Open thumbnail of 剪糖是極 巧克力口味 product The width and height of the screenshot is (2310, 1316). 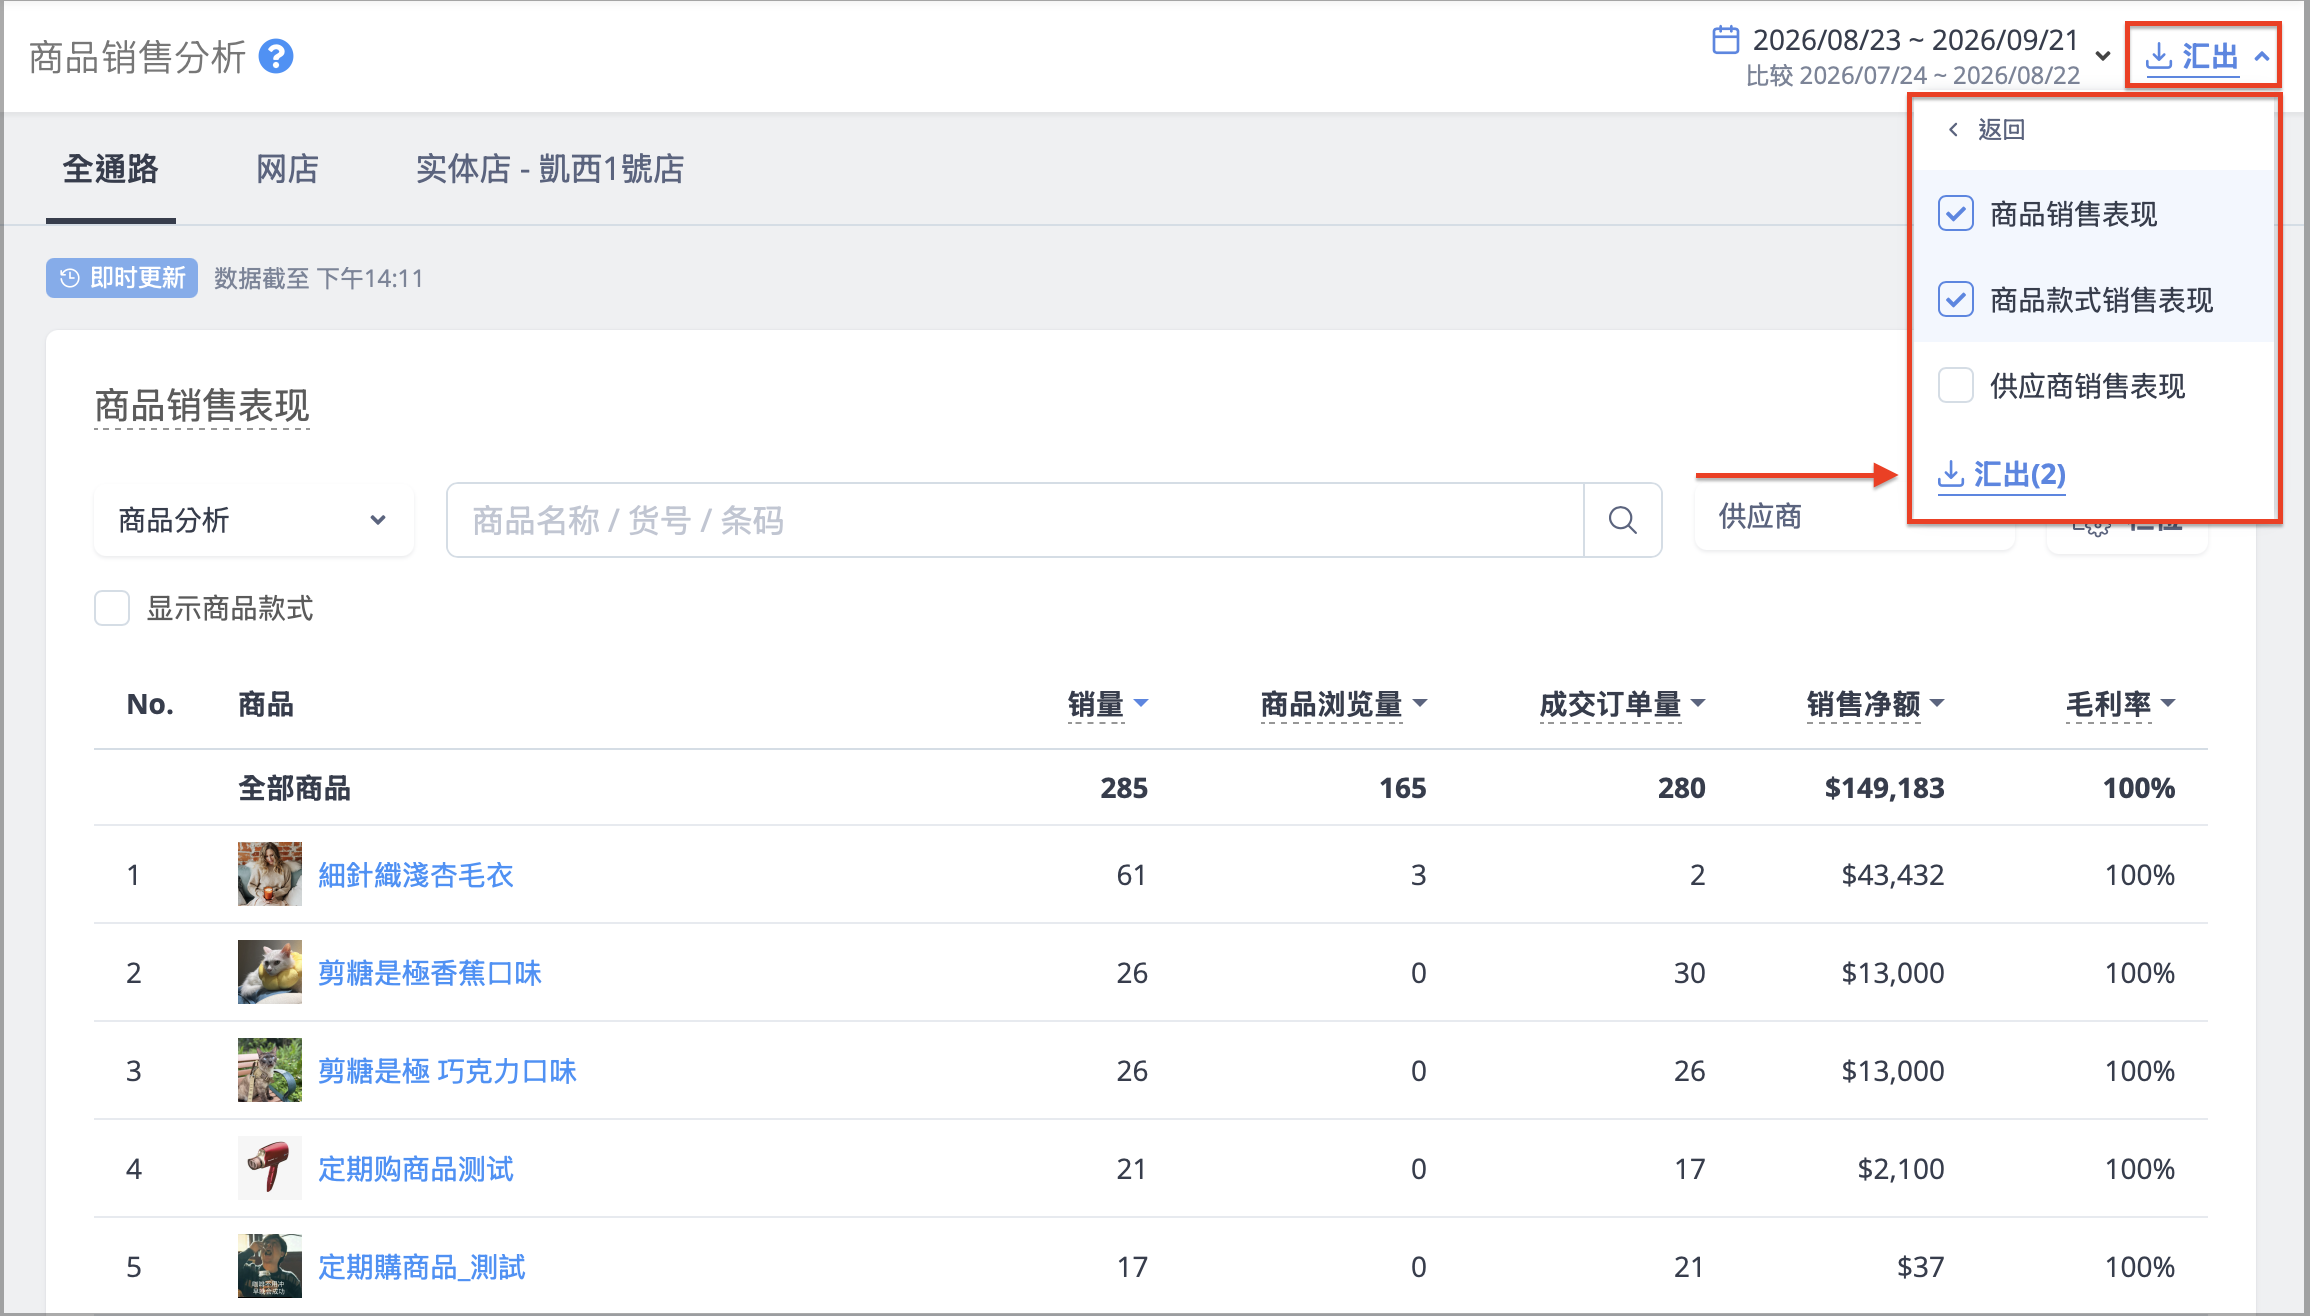pos(270,1070)
